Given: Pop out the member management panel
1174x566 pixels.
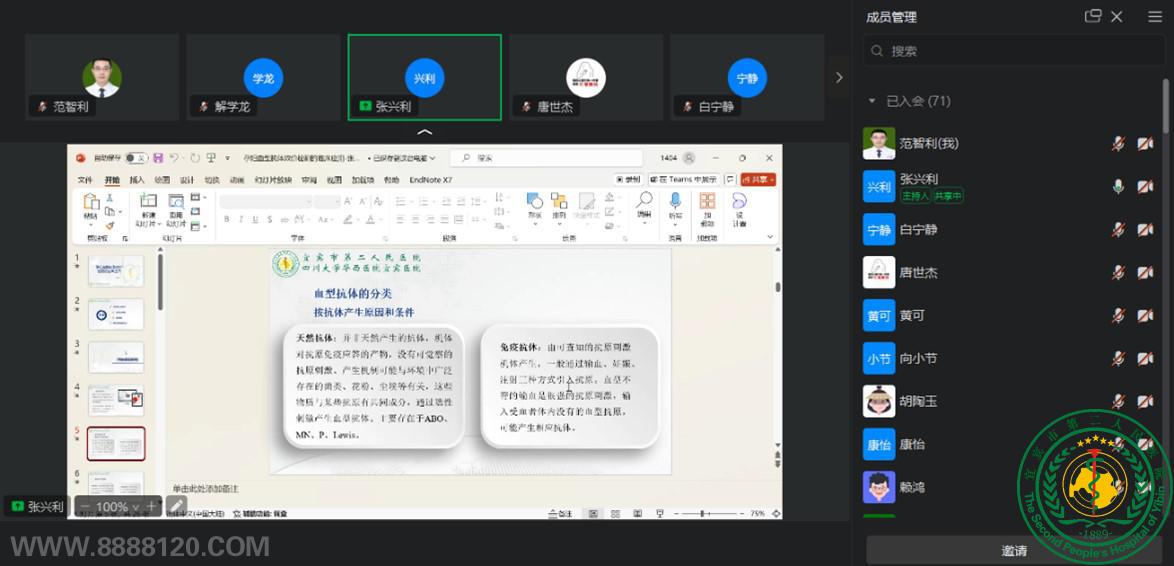Looking at the screenshot, I should click(x=1093, y=16).
